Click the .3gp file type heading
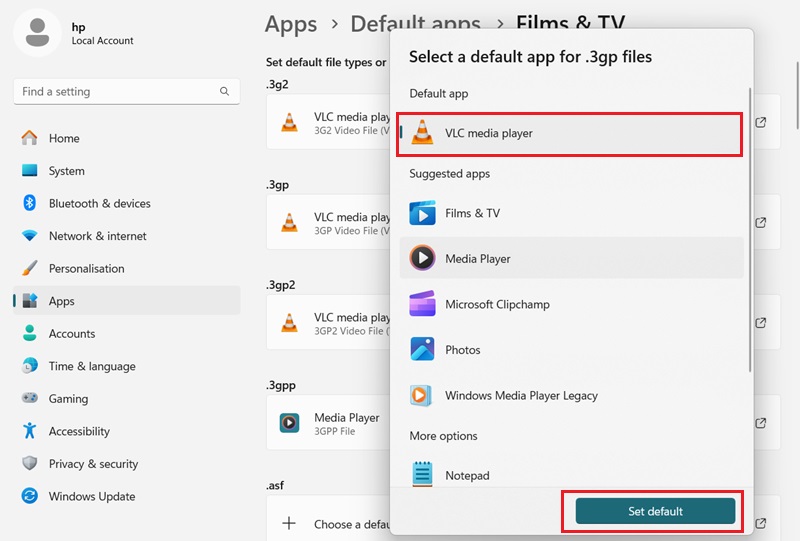The width and height of the screenshot is (800, 541). [278, 185]
